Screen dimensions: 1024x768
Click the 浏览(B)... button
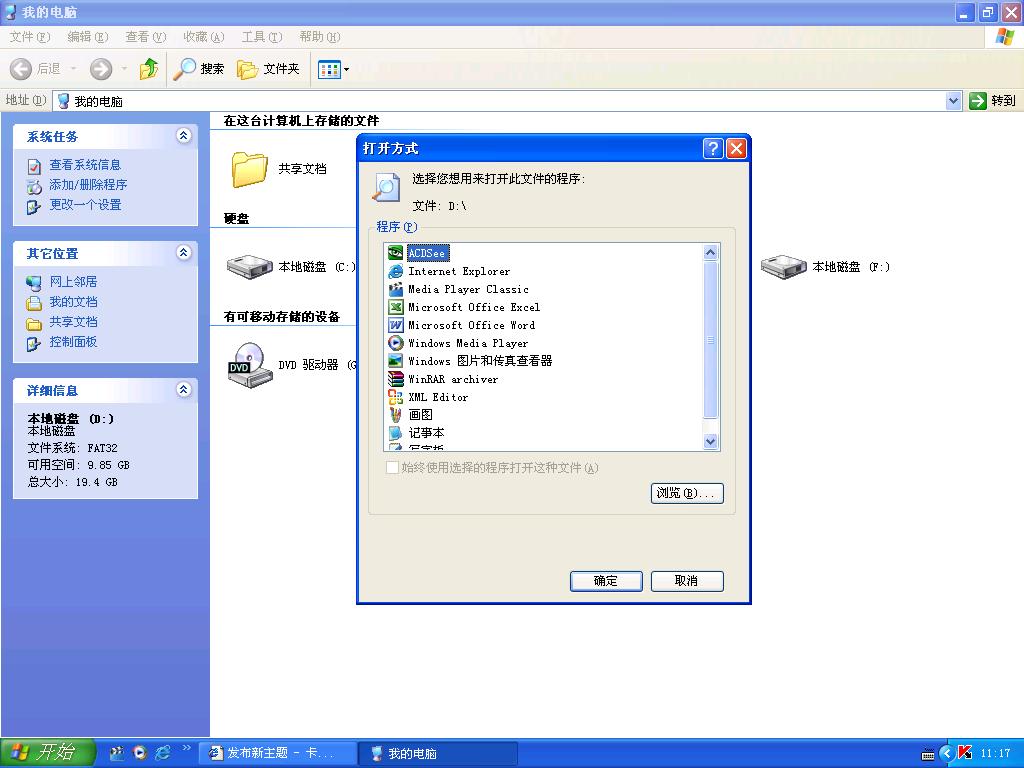[687, 493]
